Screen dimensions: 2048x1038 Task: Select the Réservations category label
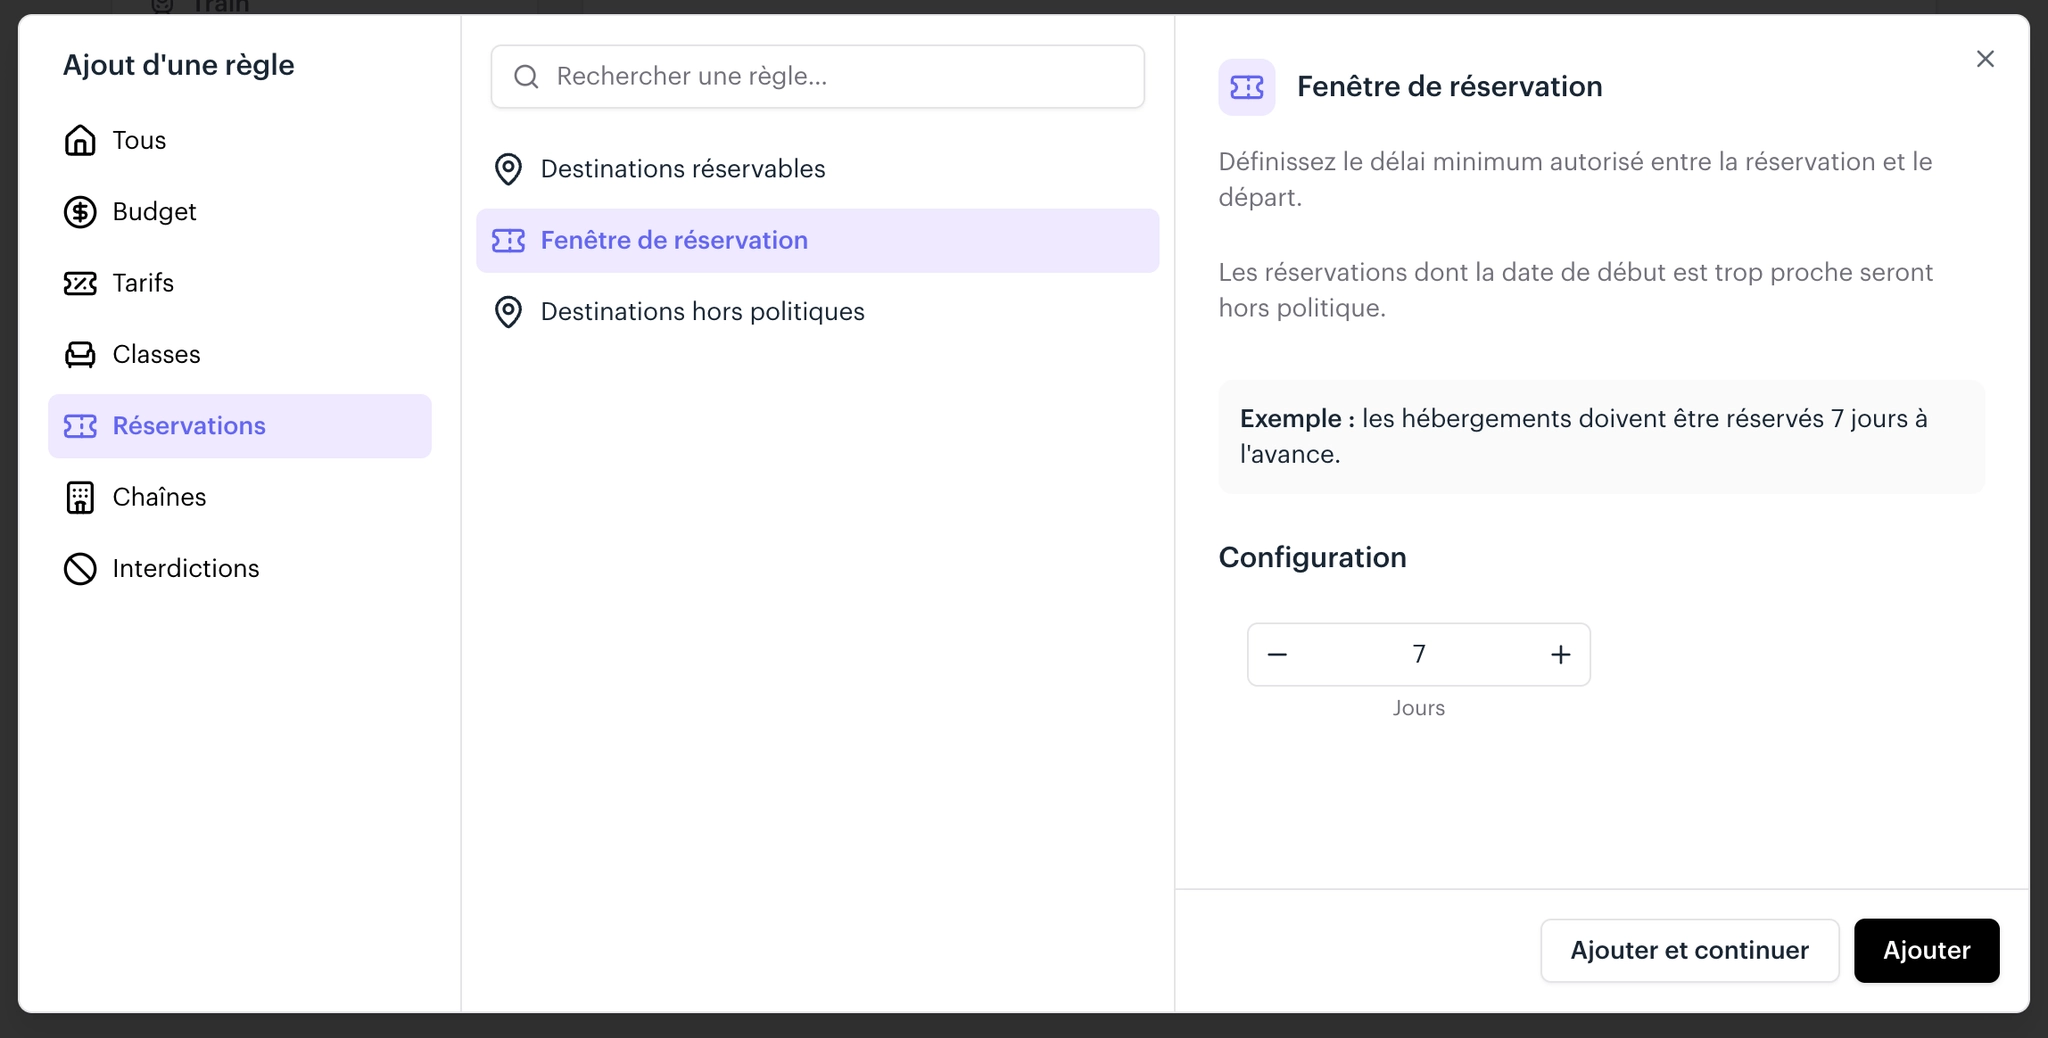189,426
